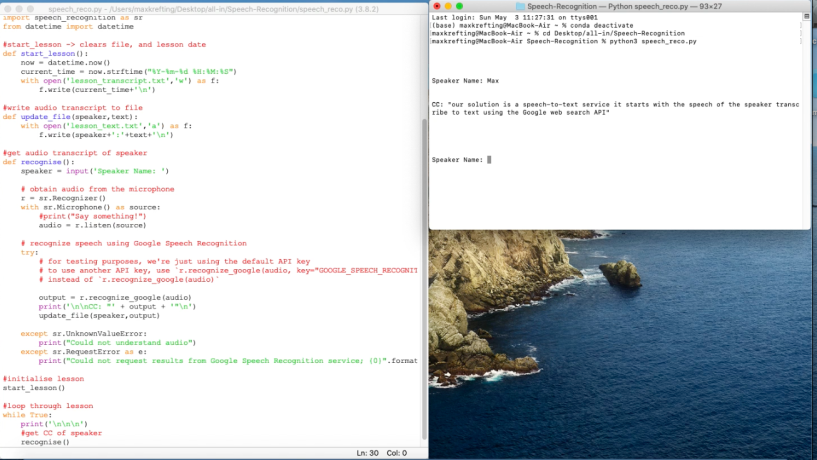Place cursor on 'def recognise():' line
The height and width of the screenshot is (460, 817).
pos(39,162)
